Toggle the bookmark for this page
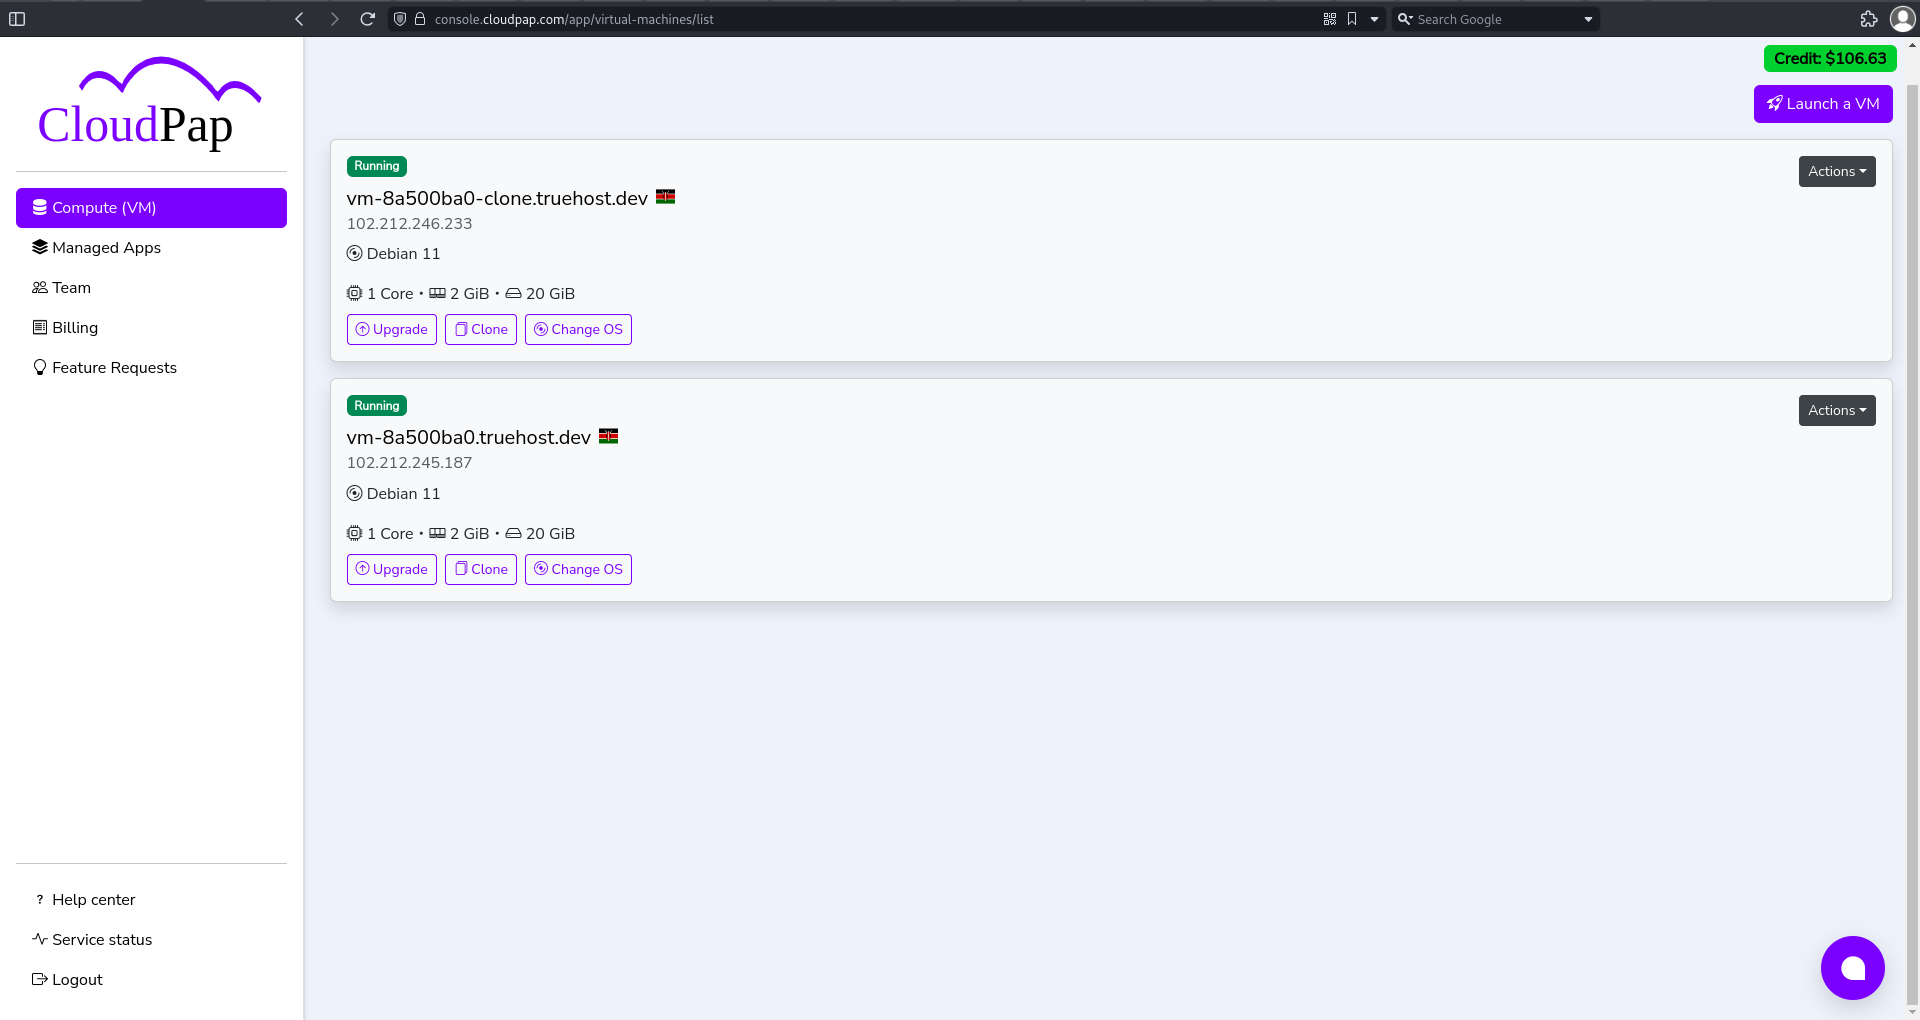The image size is (1920, 1020). click(1352, 18)
